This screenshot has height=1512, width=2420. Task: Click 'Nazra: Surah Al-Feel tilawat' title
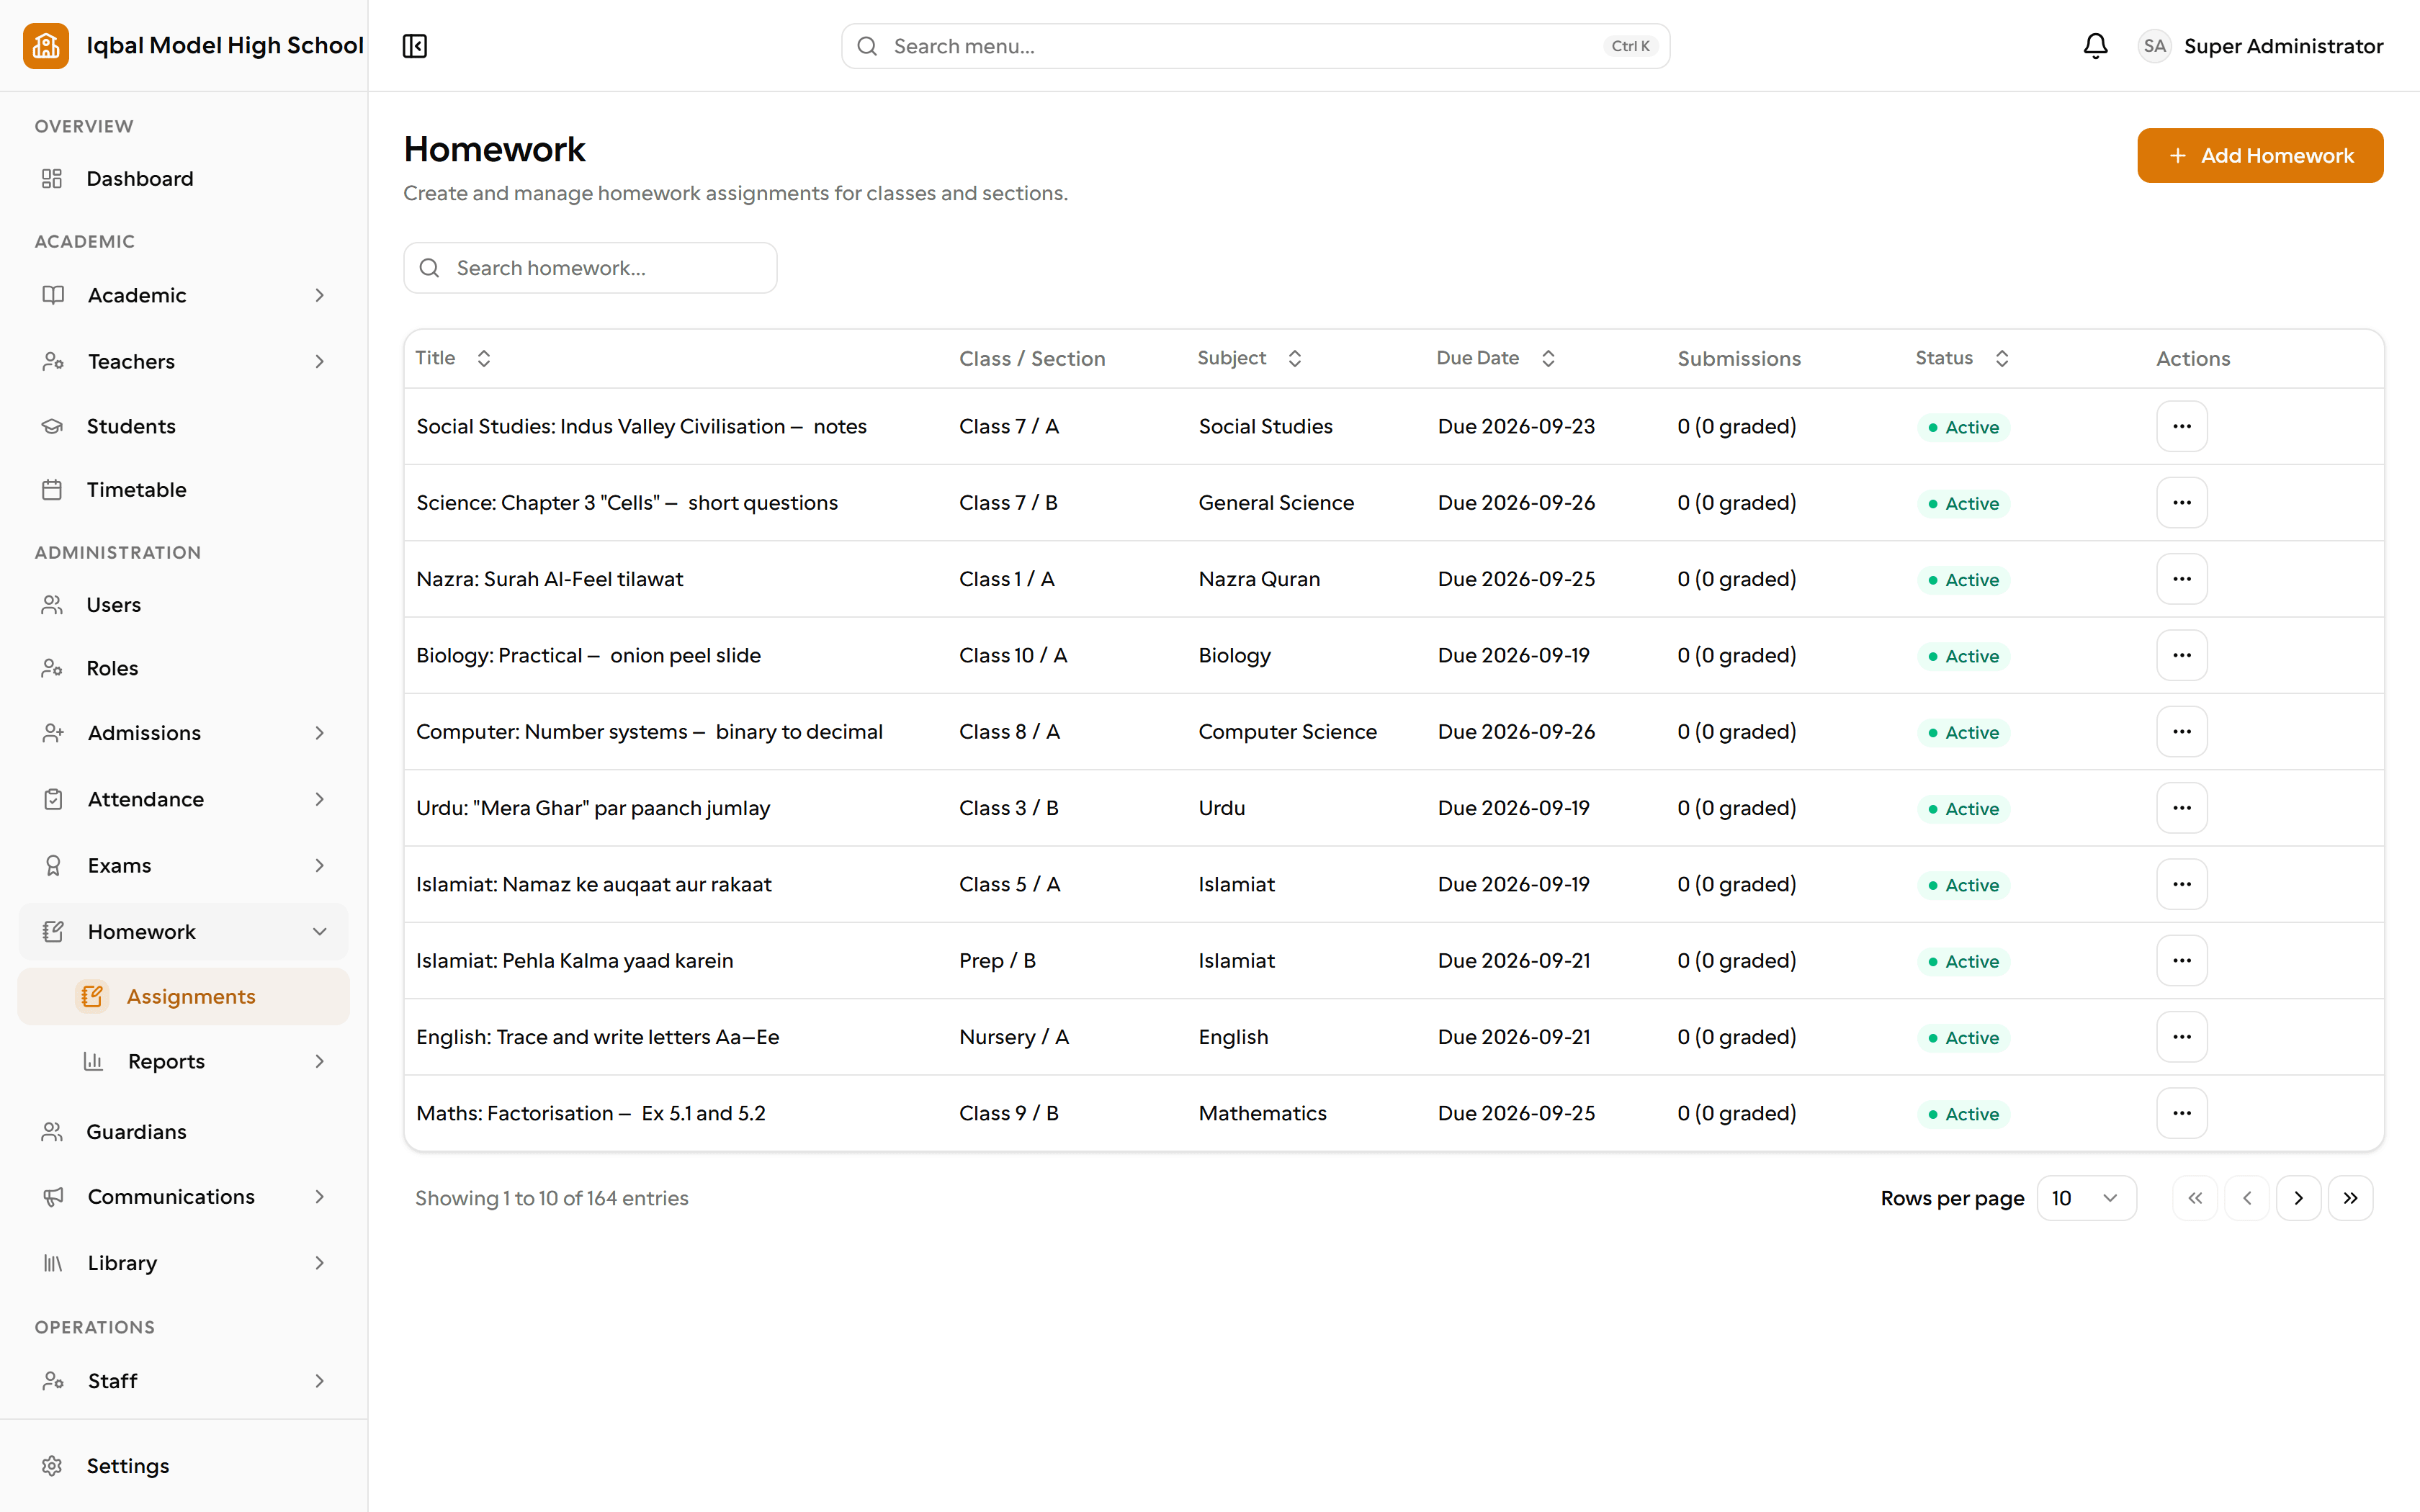point(549,580)
